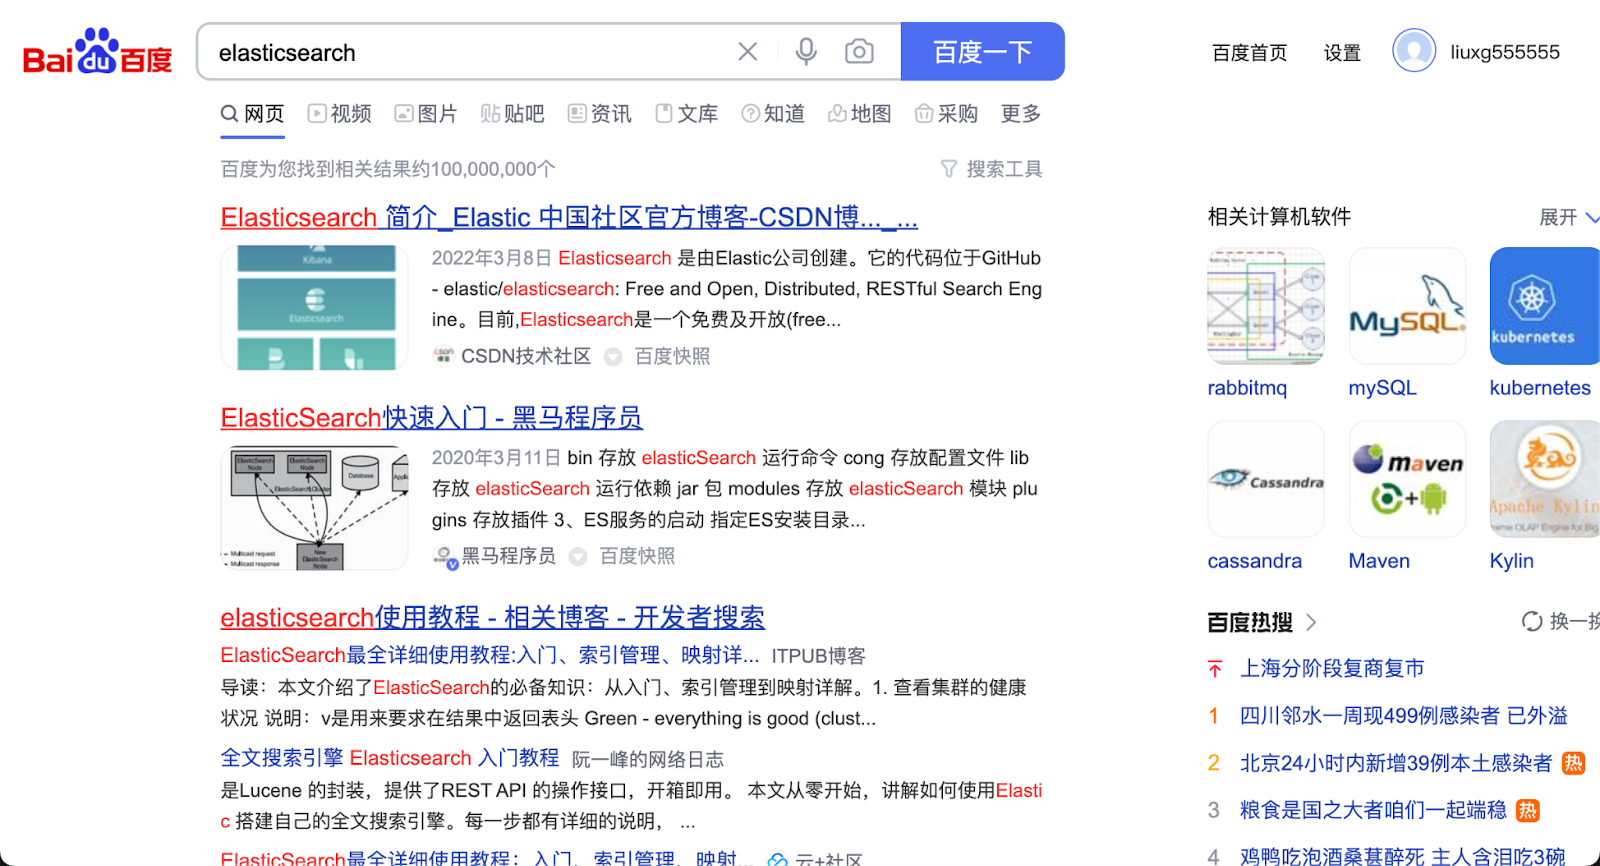Expand the 更多 tab options
This screenshot has width=1600, height=866.
[x=1021, y=114]
